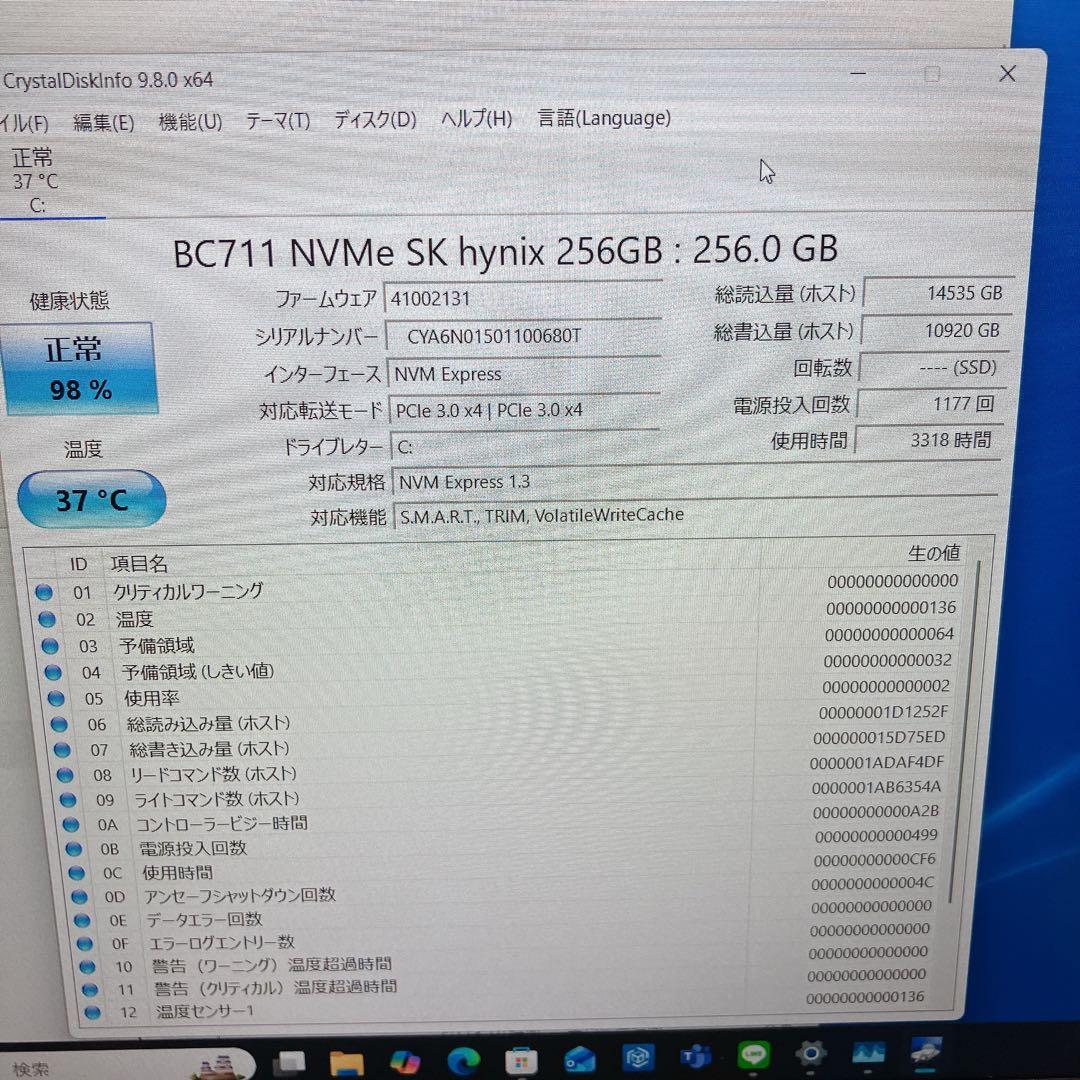Click the status circle for アンセーフシャットダウン回数

(x=79, y=897)
